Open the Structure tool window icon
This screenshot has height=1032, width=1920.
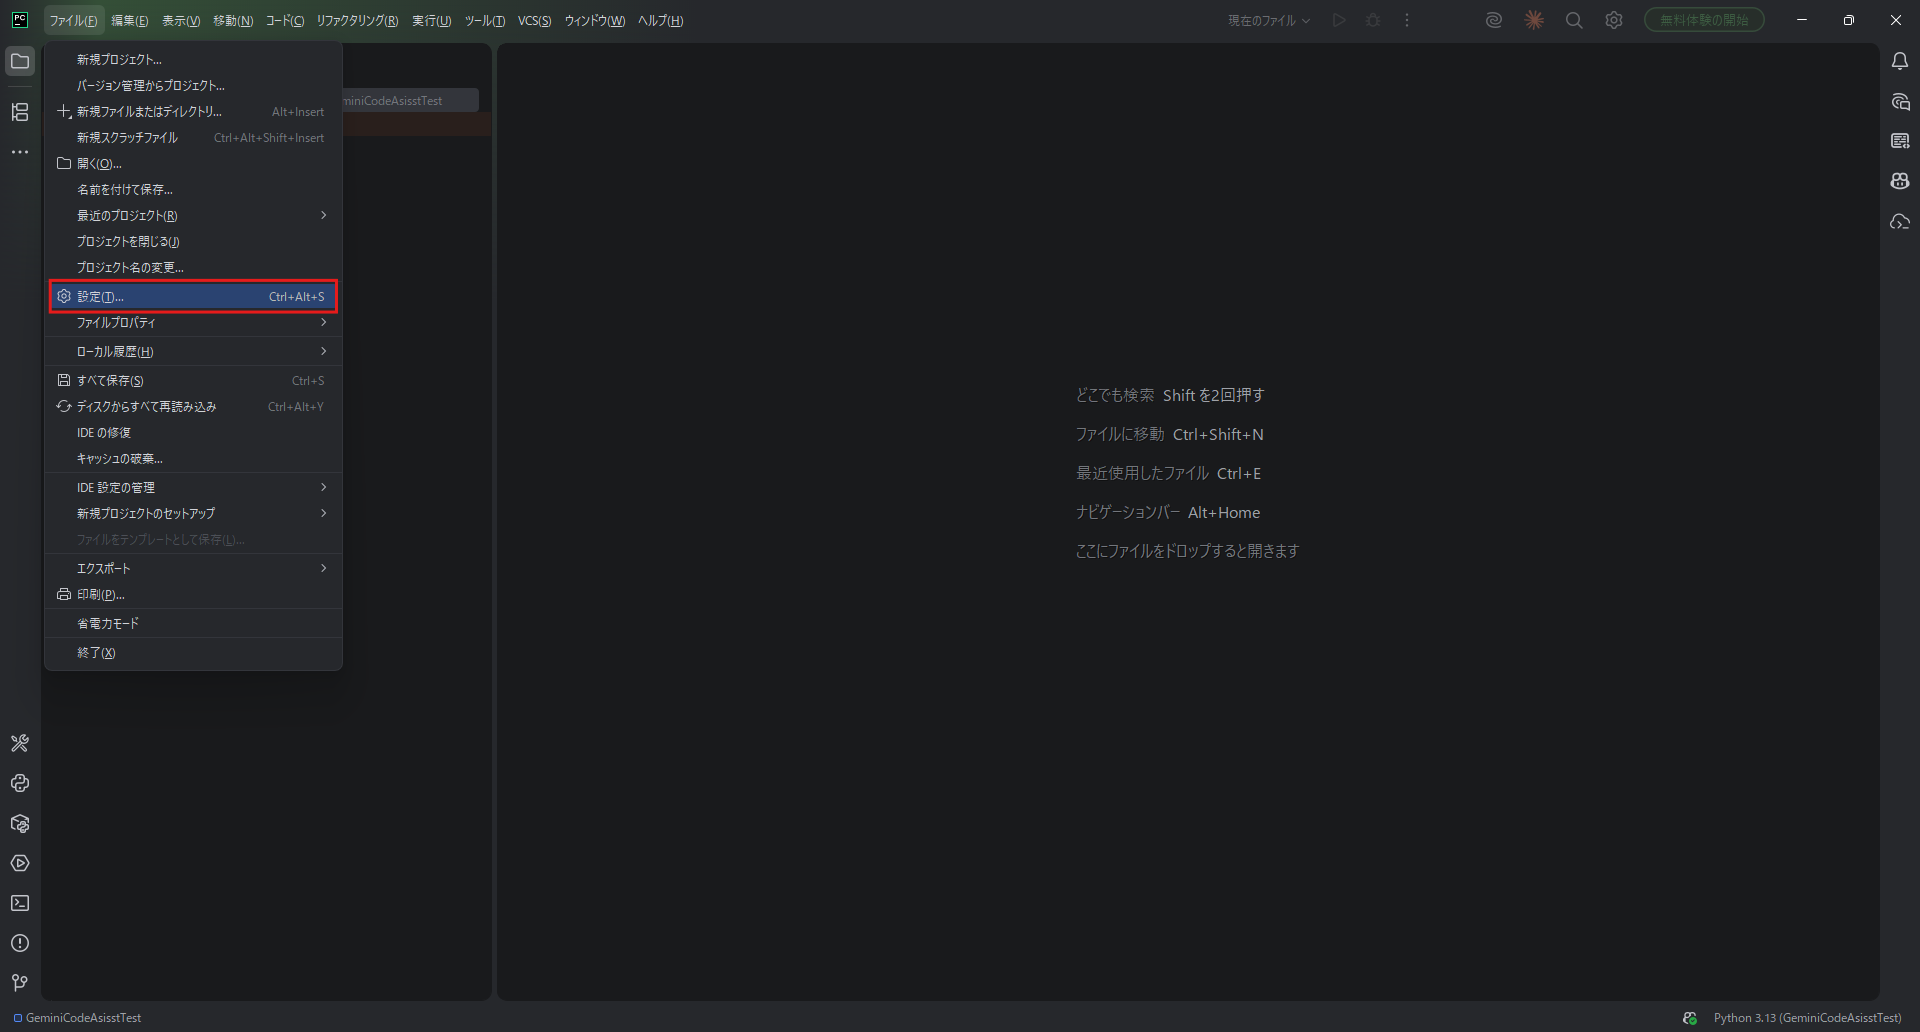click(x=20, y=112)
